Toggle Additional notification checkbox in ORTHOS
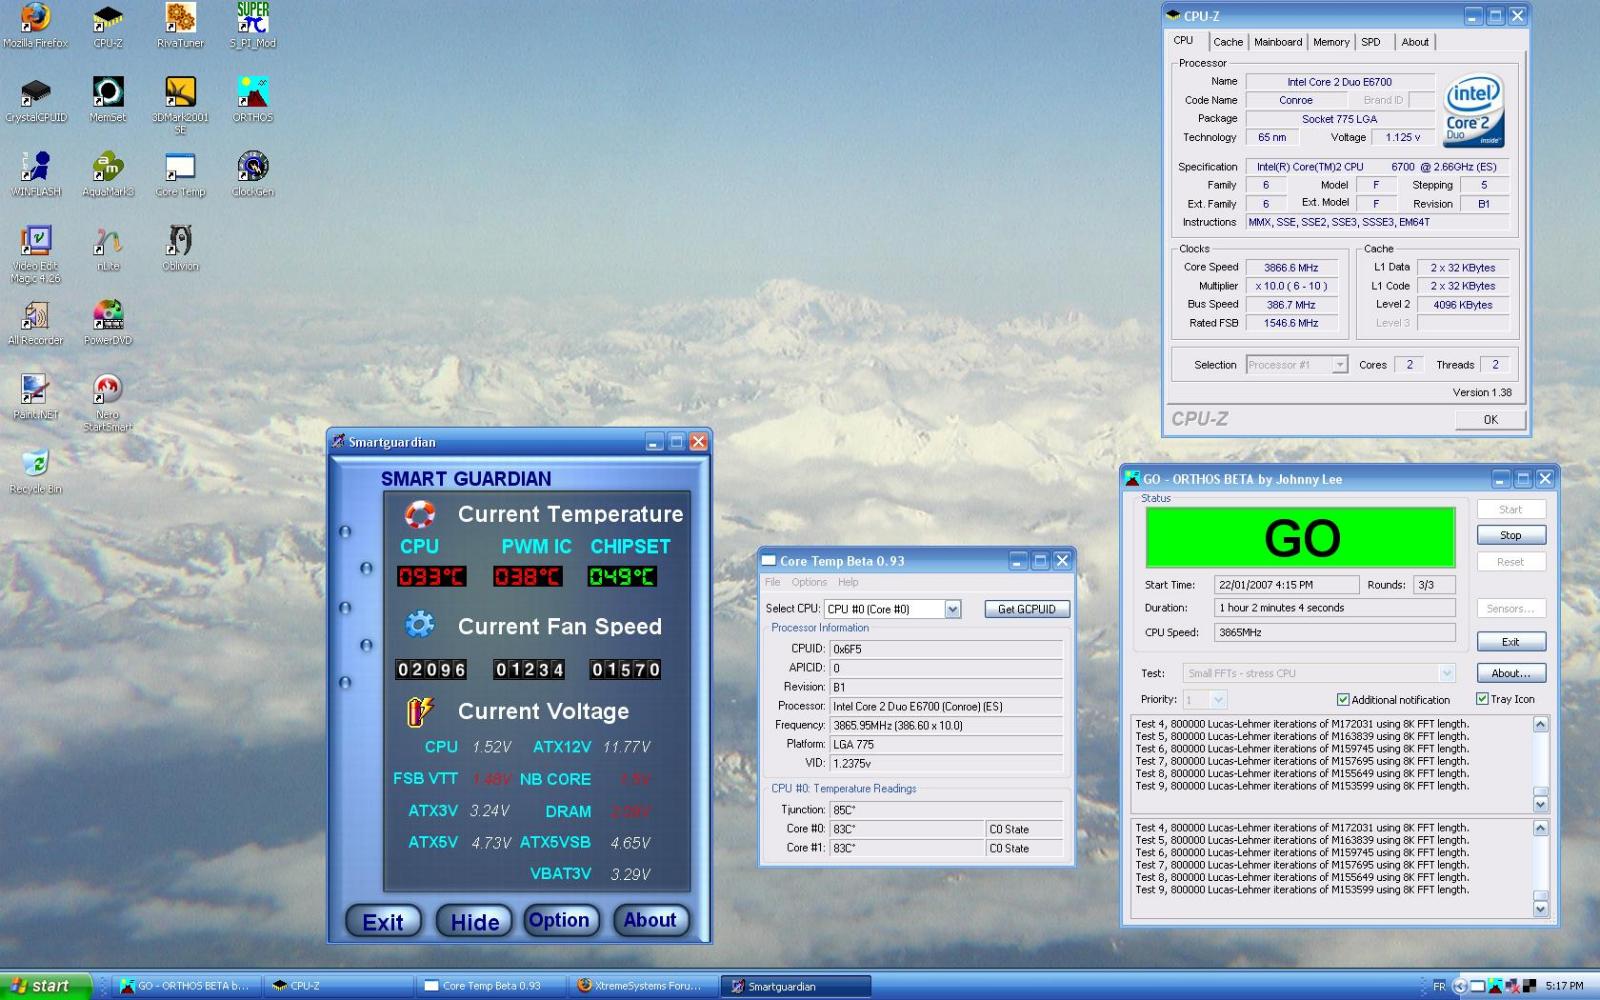 coord(1343,700)
